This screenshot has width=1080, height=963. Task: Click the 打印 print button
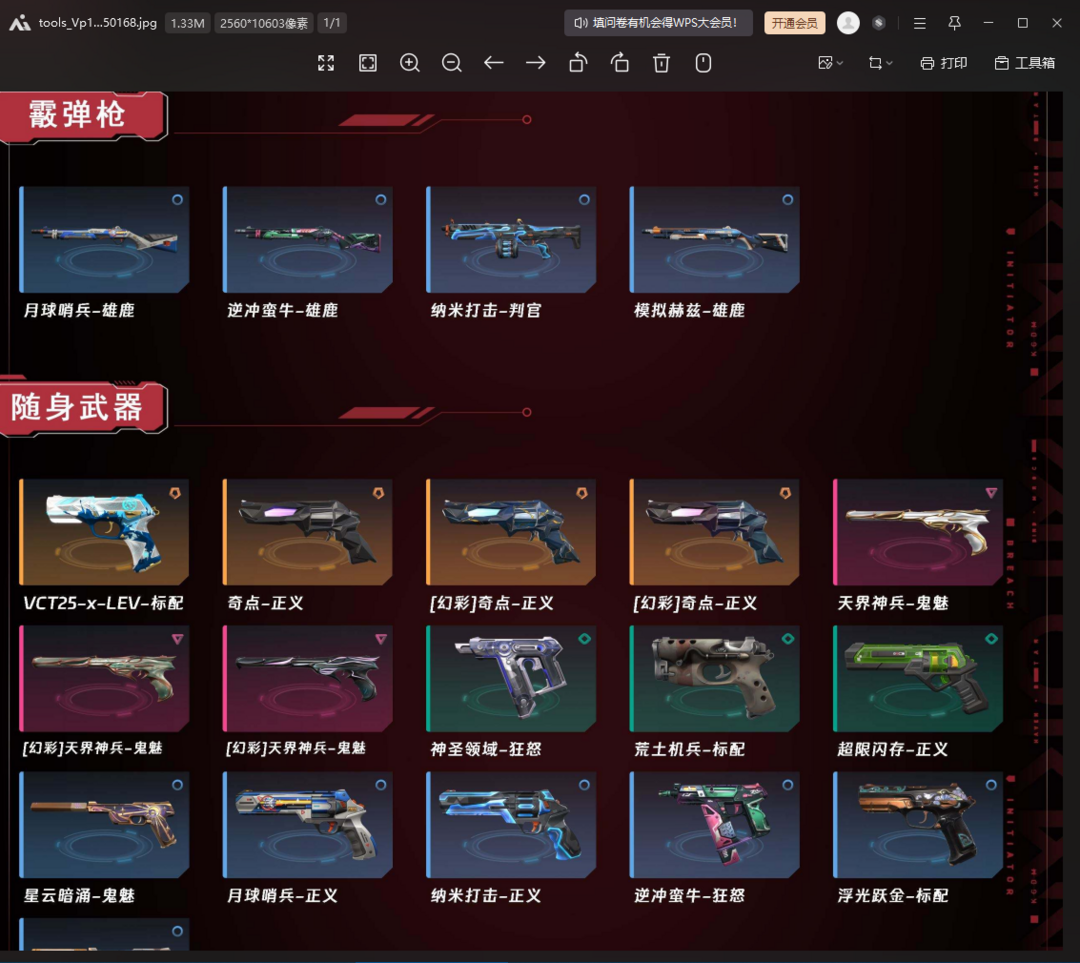(x=944, y=63)
